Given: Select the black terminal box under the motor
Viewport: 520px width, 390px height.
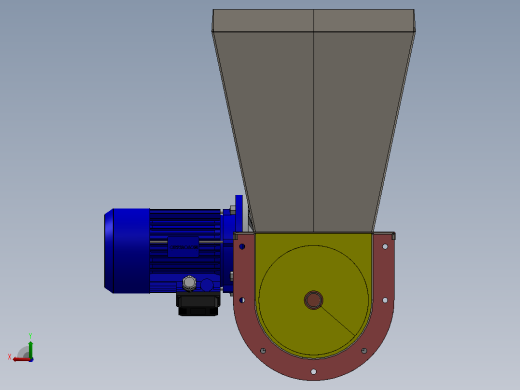Looking at the screenshot, I should coord(198,304).
